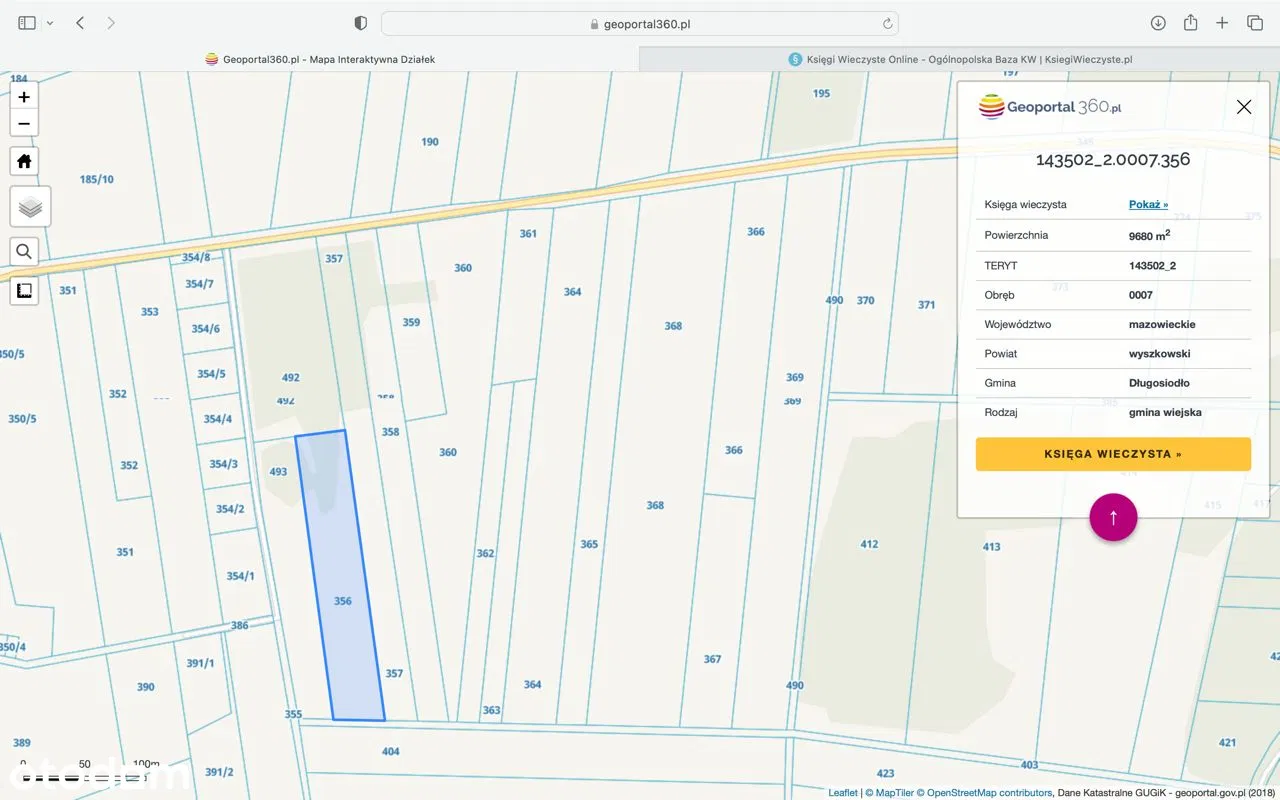
Task: Click the 'Pokaż »' link
Action: coord(1148,204)
